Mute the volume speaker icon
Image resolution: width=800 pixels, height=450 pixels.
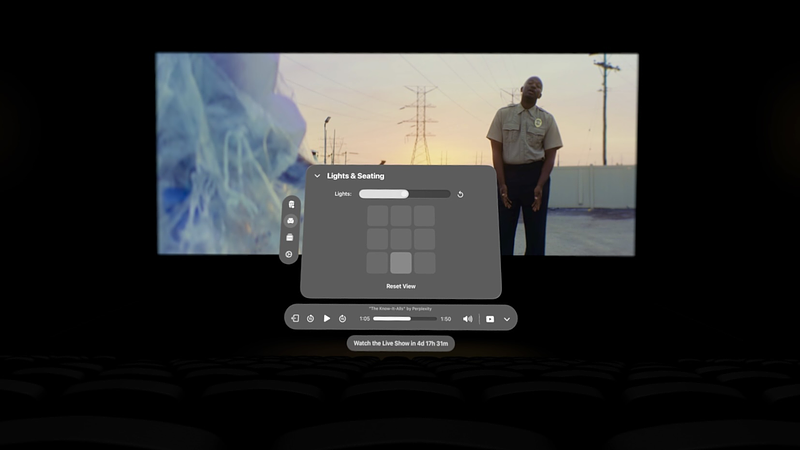pyautogui.click(x=467, y=319)
